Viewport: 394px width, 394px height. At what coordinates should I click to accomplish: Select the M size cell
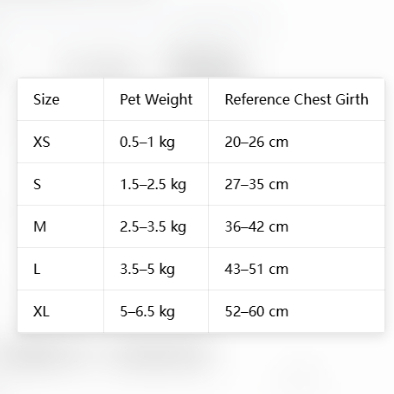coord(60,226)
